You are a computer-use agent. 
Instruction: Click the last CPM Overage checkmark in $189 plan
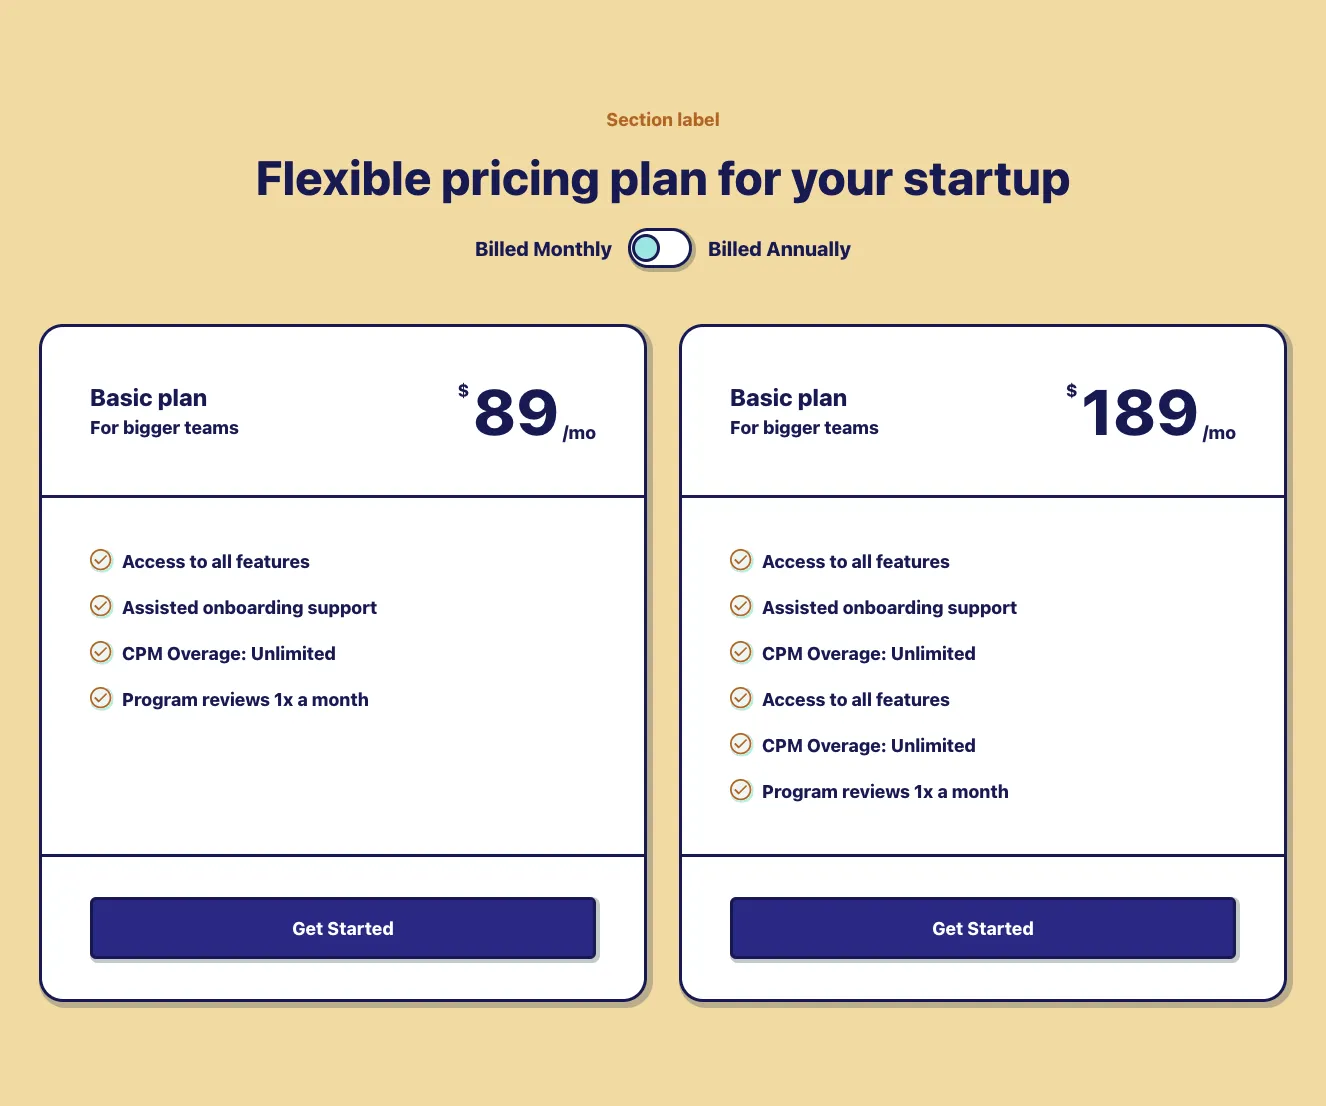[x=741, y=744]
